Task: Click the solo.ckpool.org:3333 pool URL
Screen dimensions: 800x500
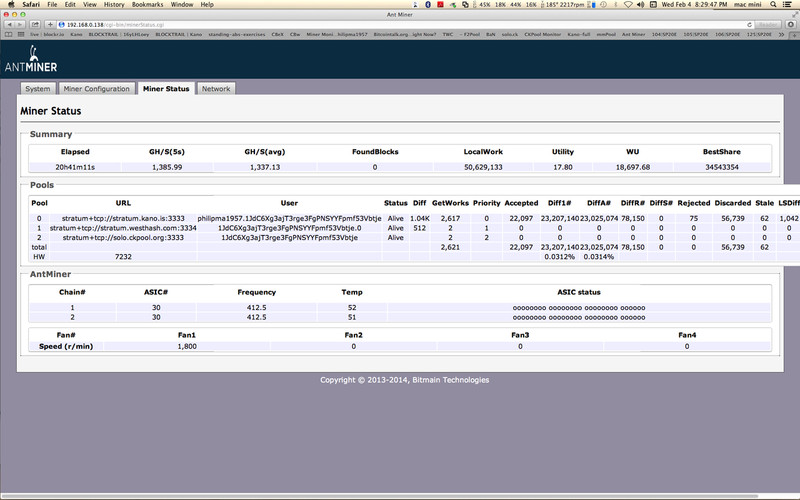Action: click(123, 237)
